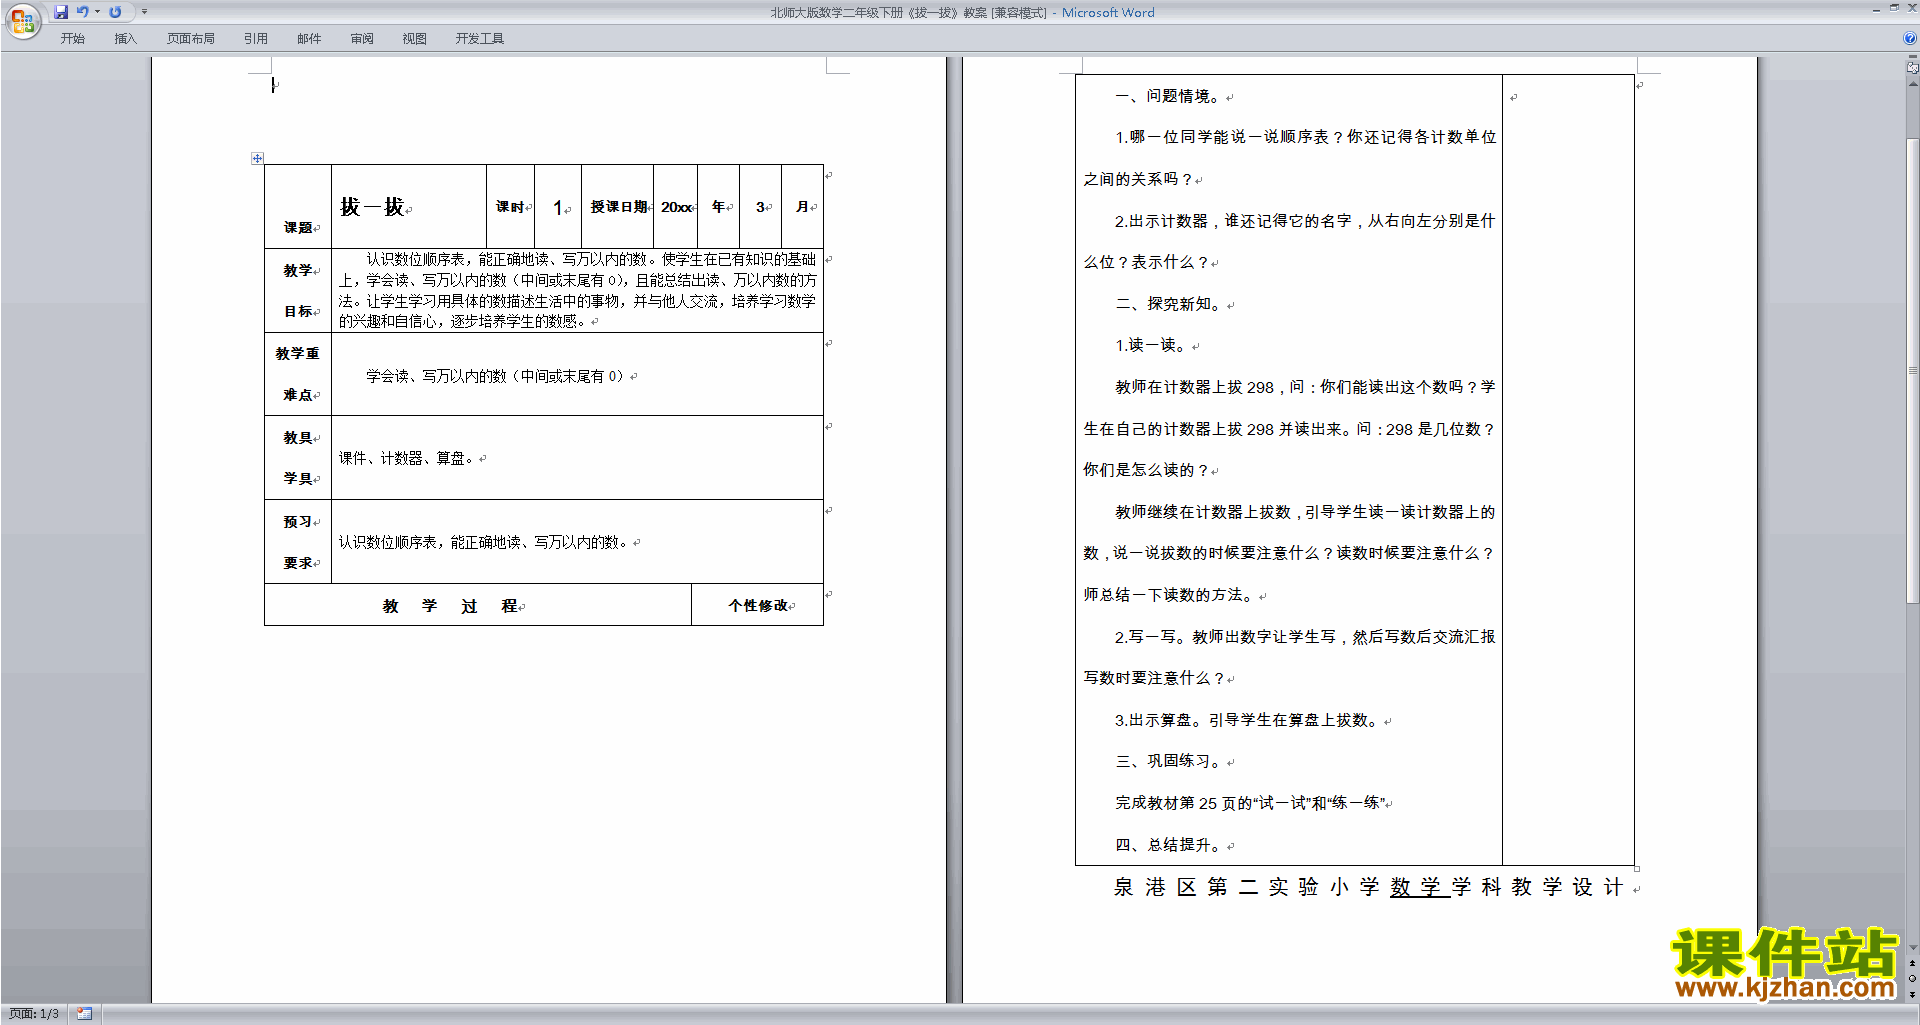Click the Undo icon
Image resolution: width=1920 pixels, height=1025 pixels.
pos(82,12)
